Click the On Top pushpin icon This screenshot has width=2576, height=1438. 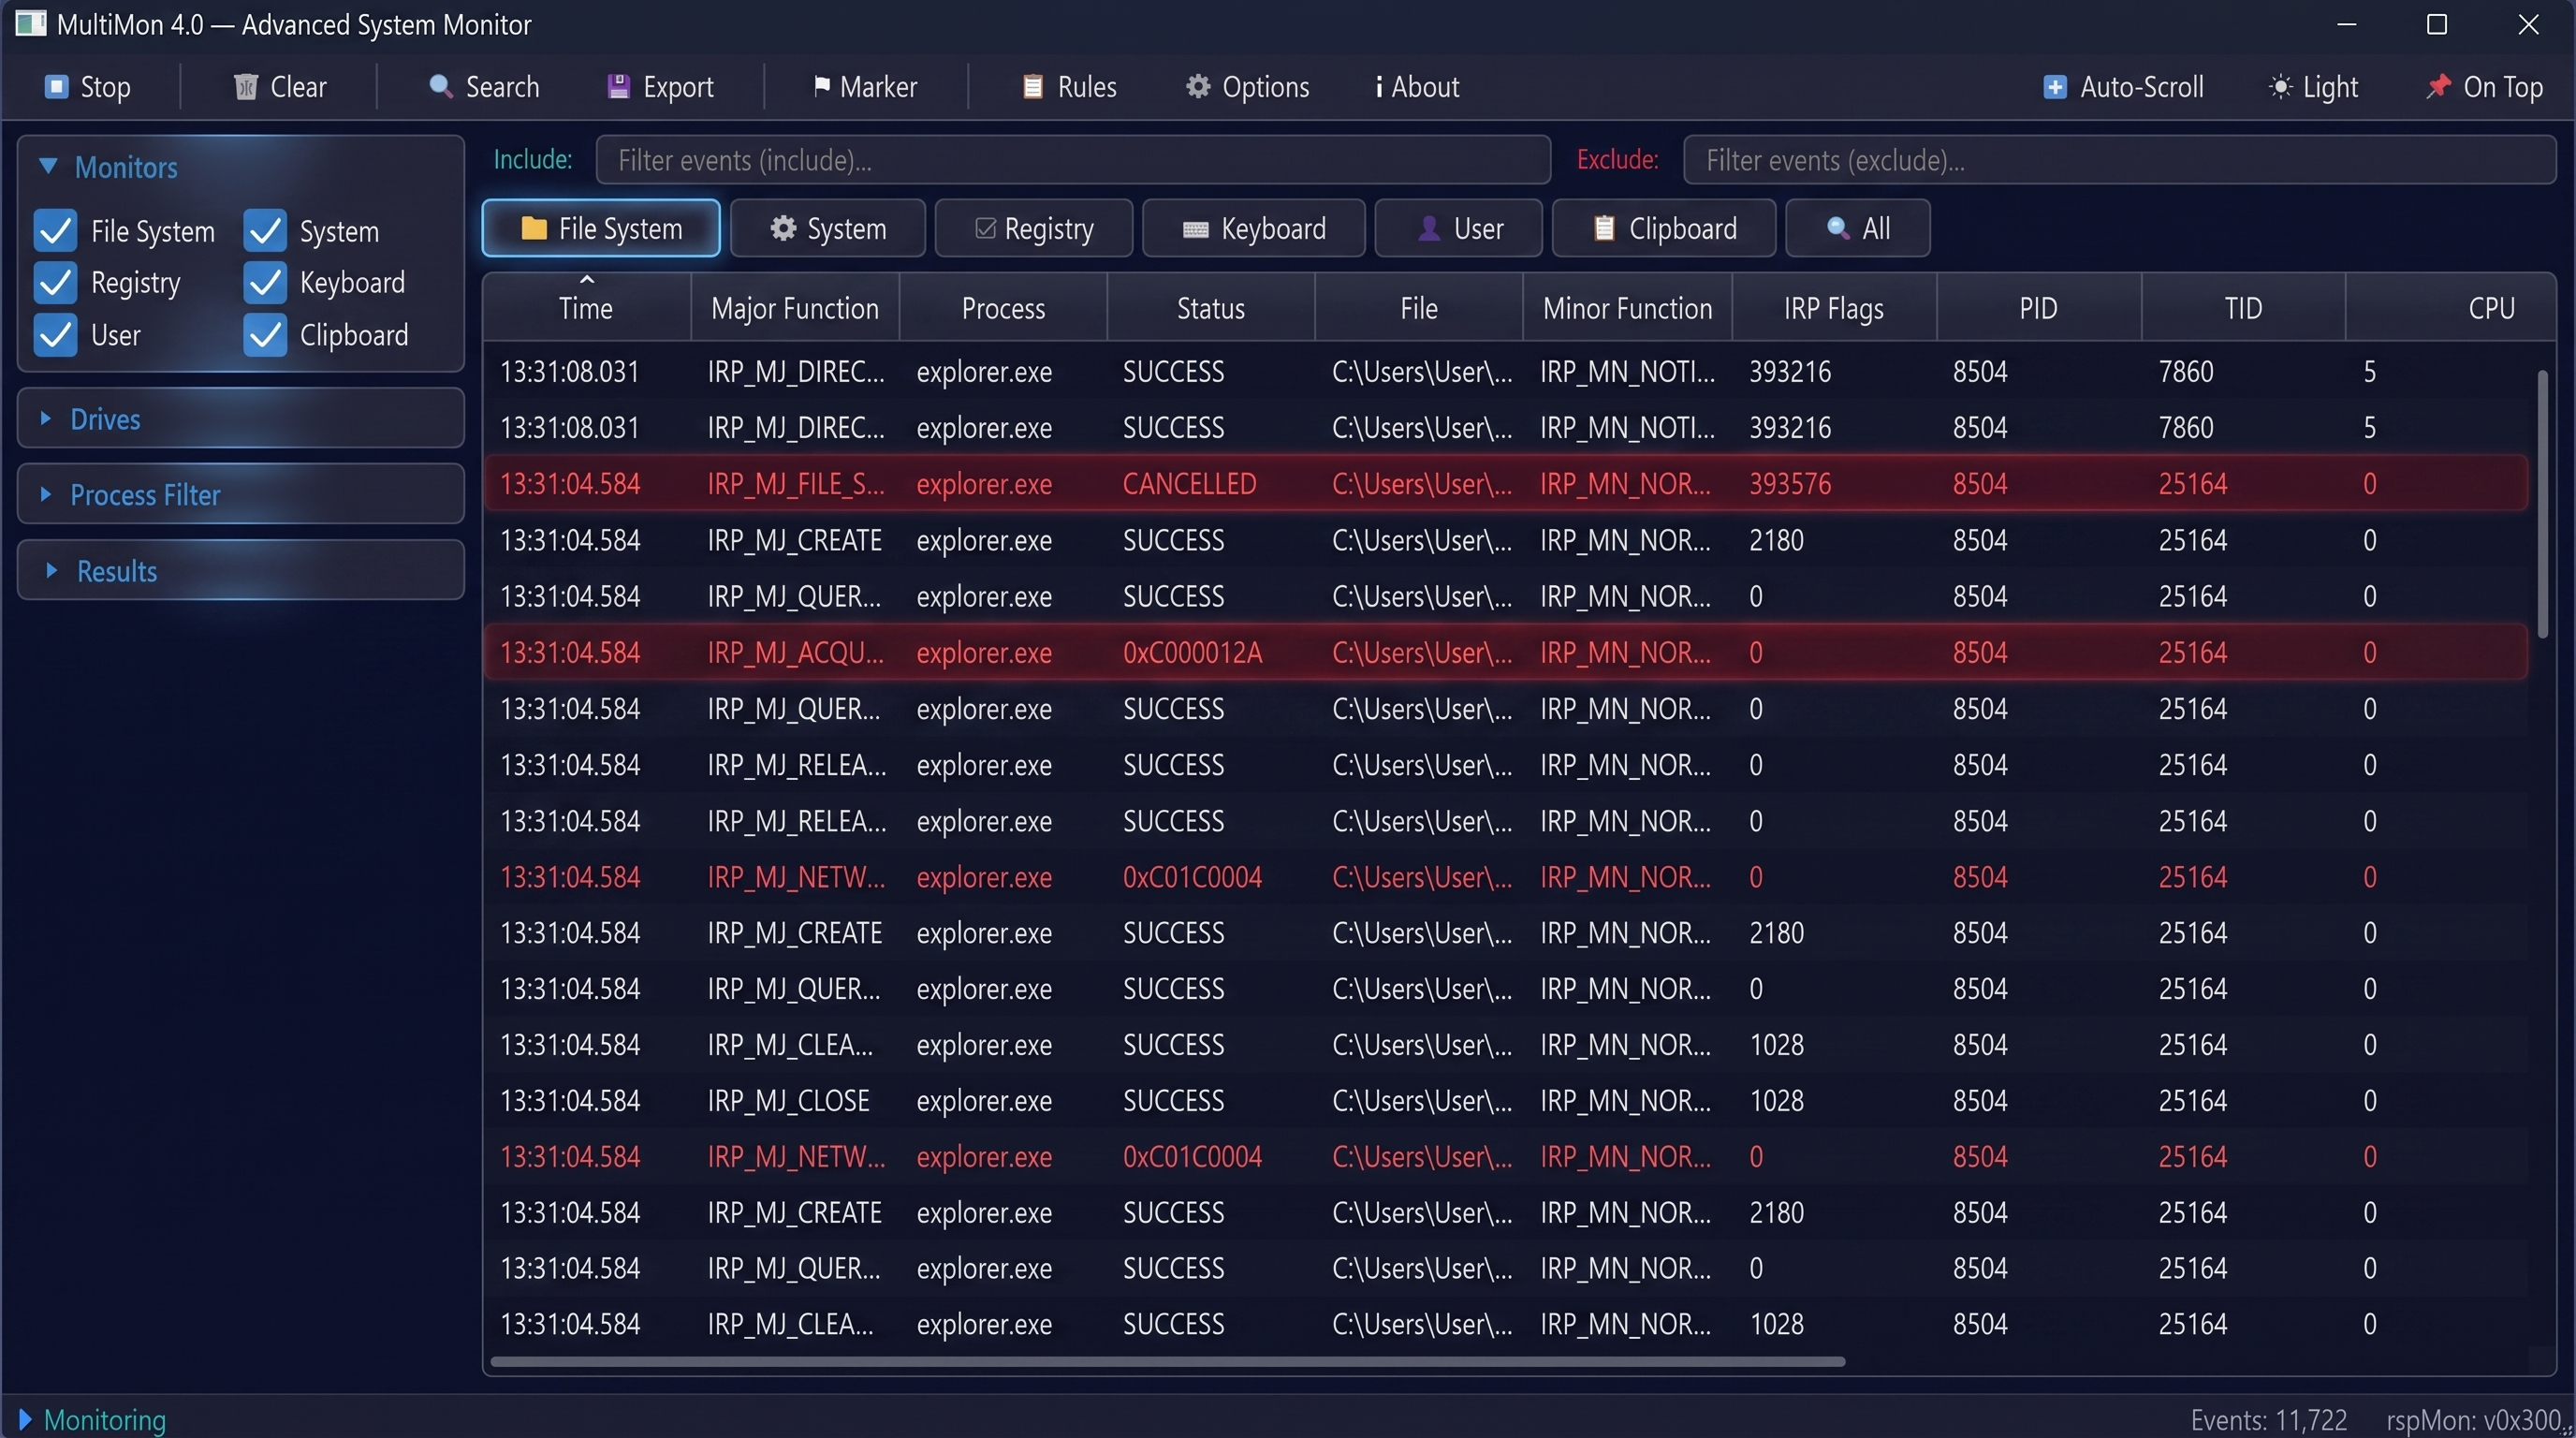[x=2439, y=87]
